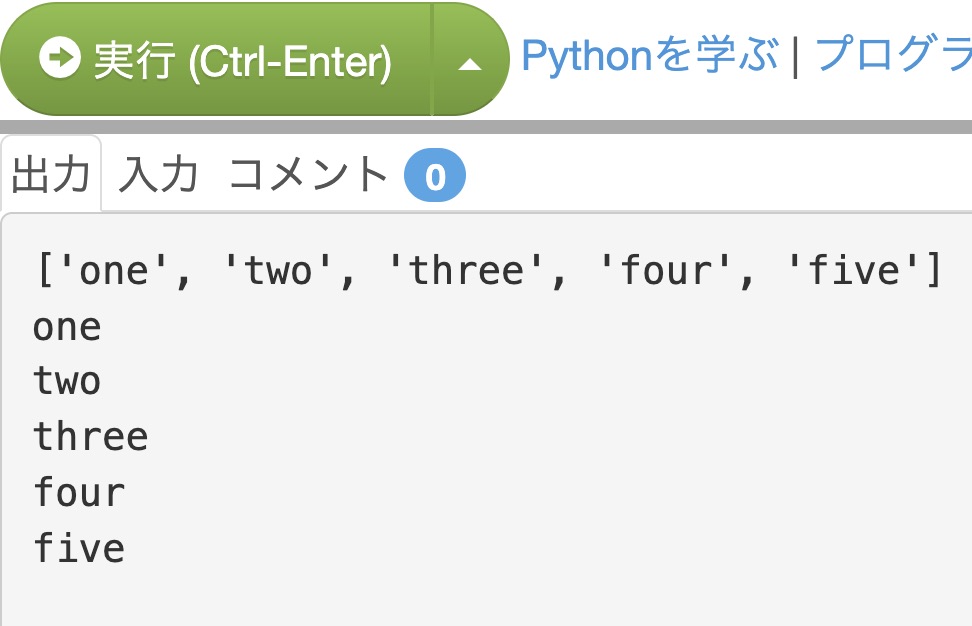This screenshot has height=626, width=972.
Task: Select the standalone two output line
Action: point(67,381)
